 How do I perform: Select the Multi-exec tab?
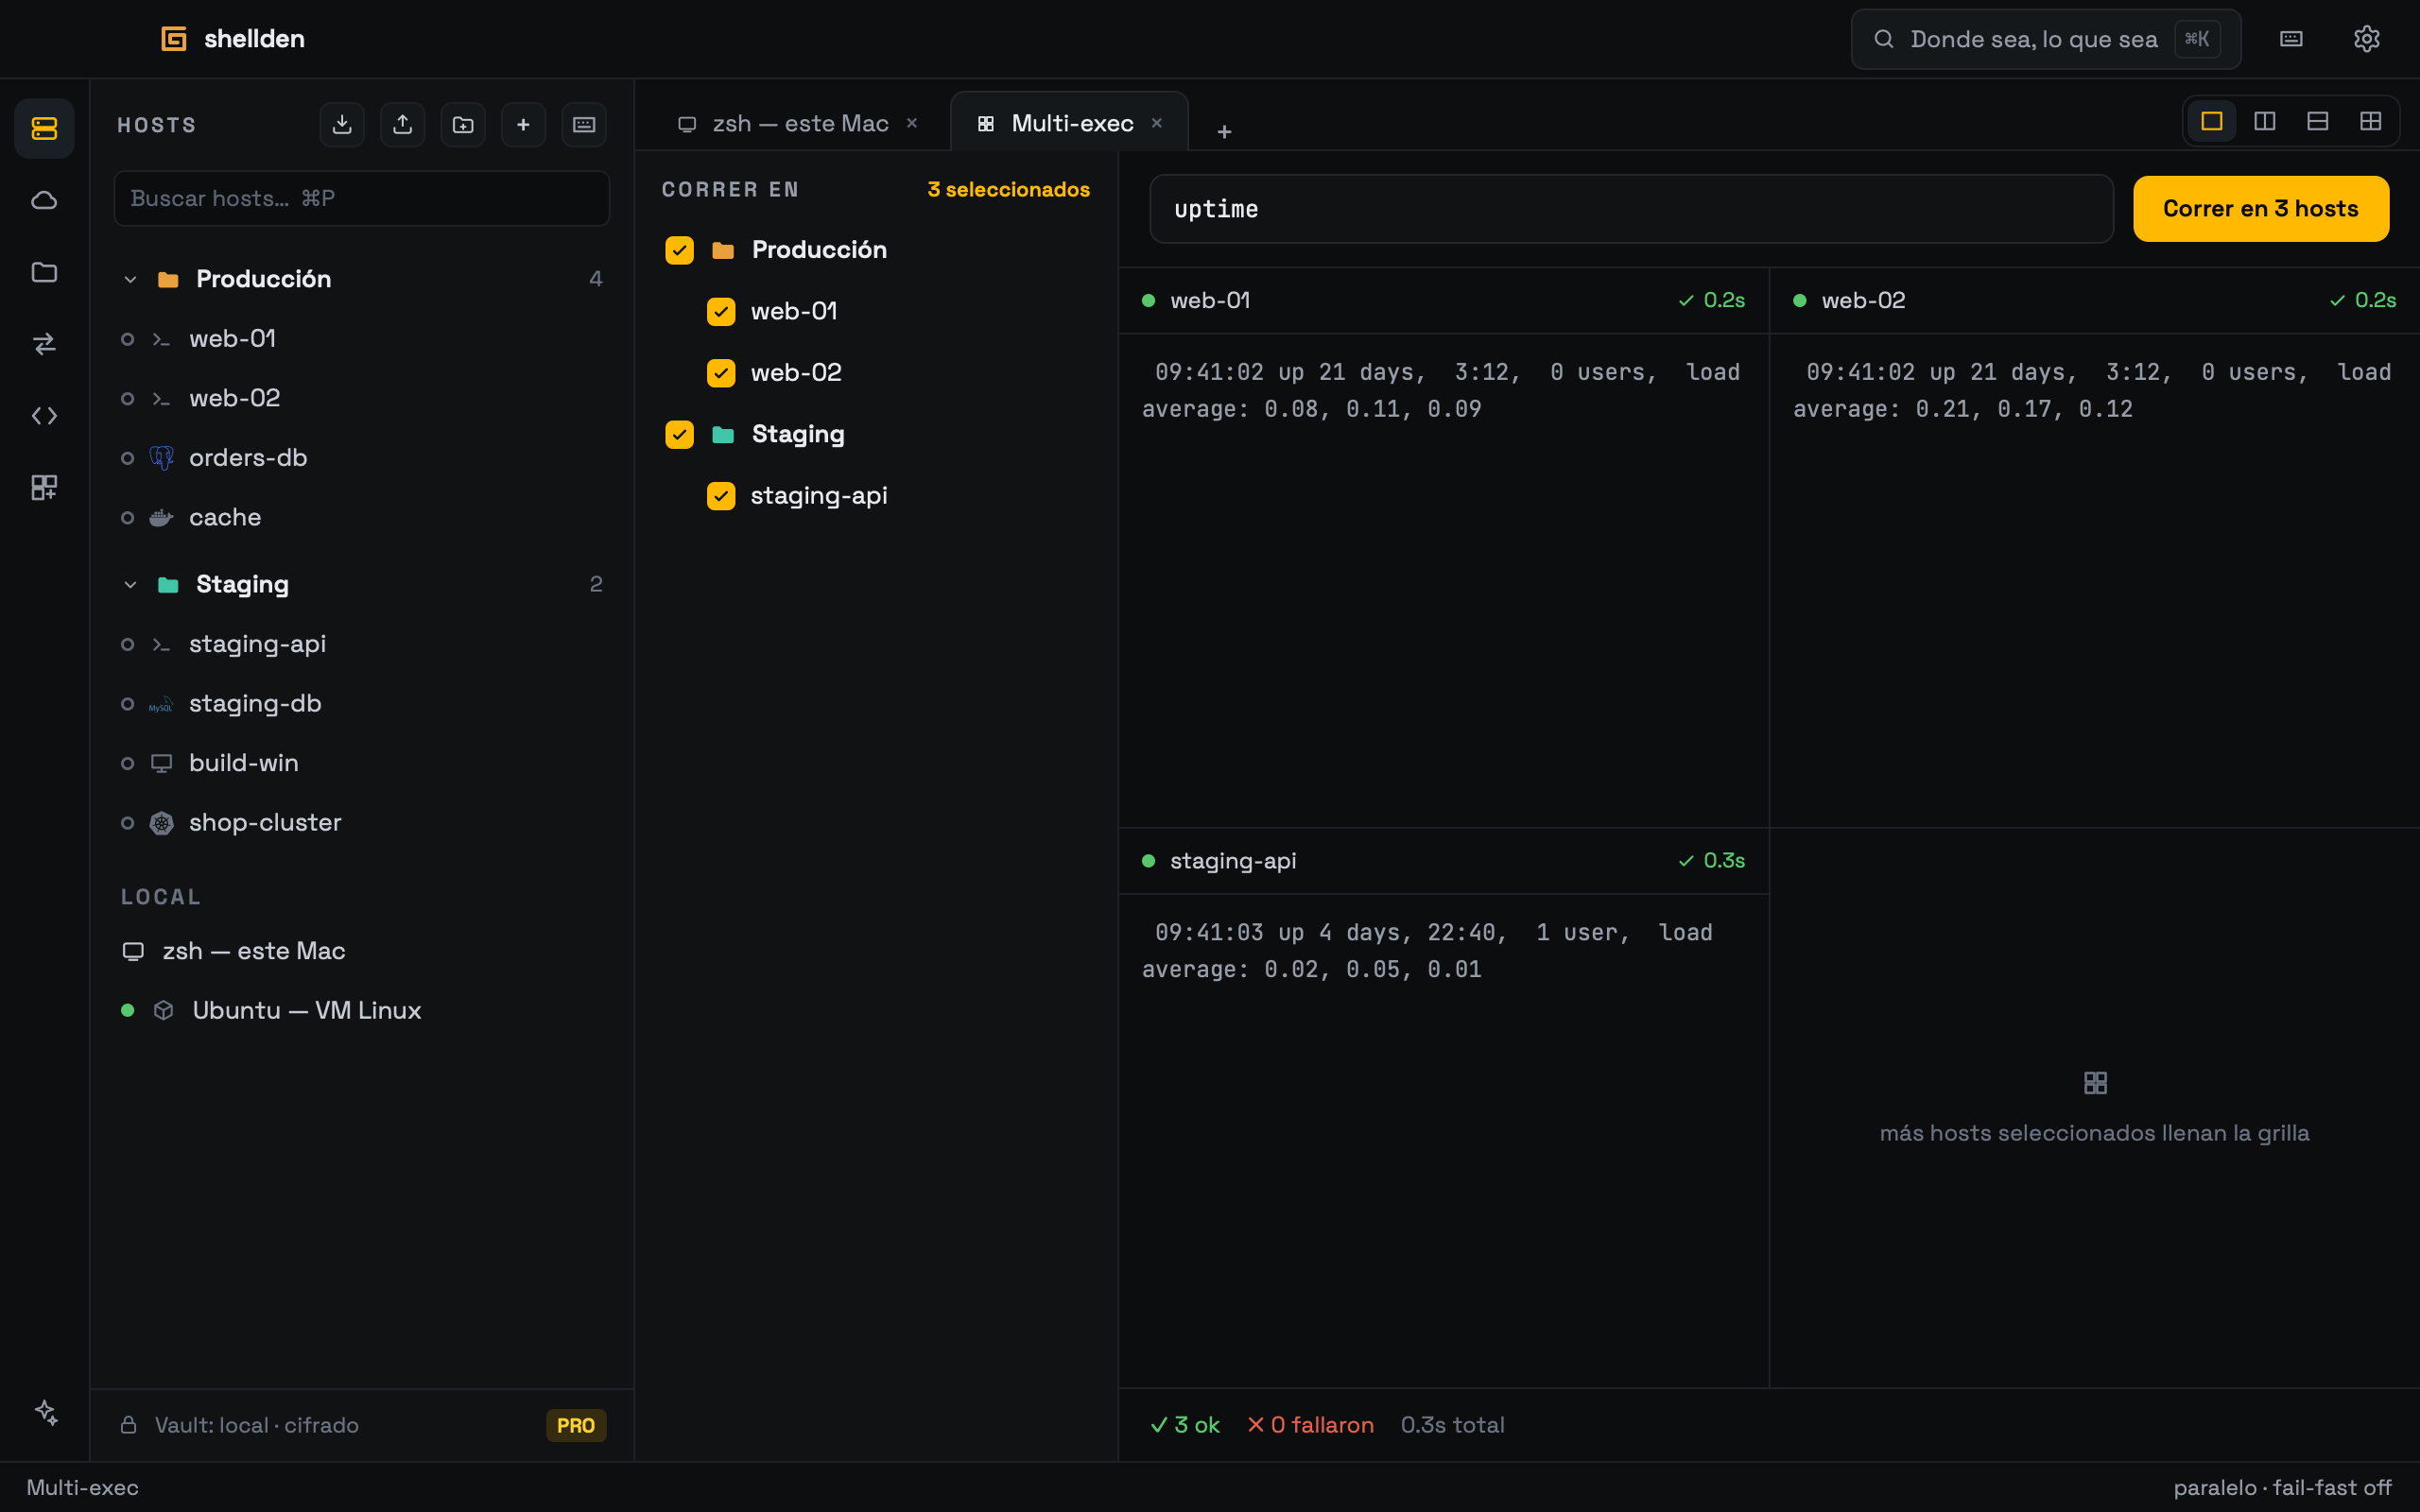pyautogui.click(x=1068, y=122)
